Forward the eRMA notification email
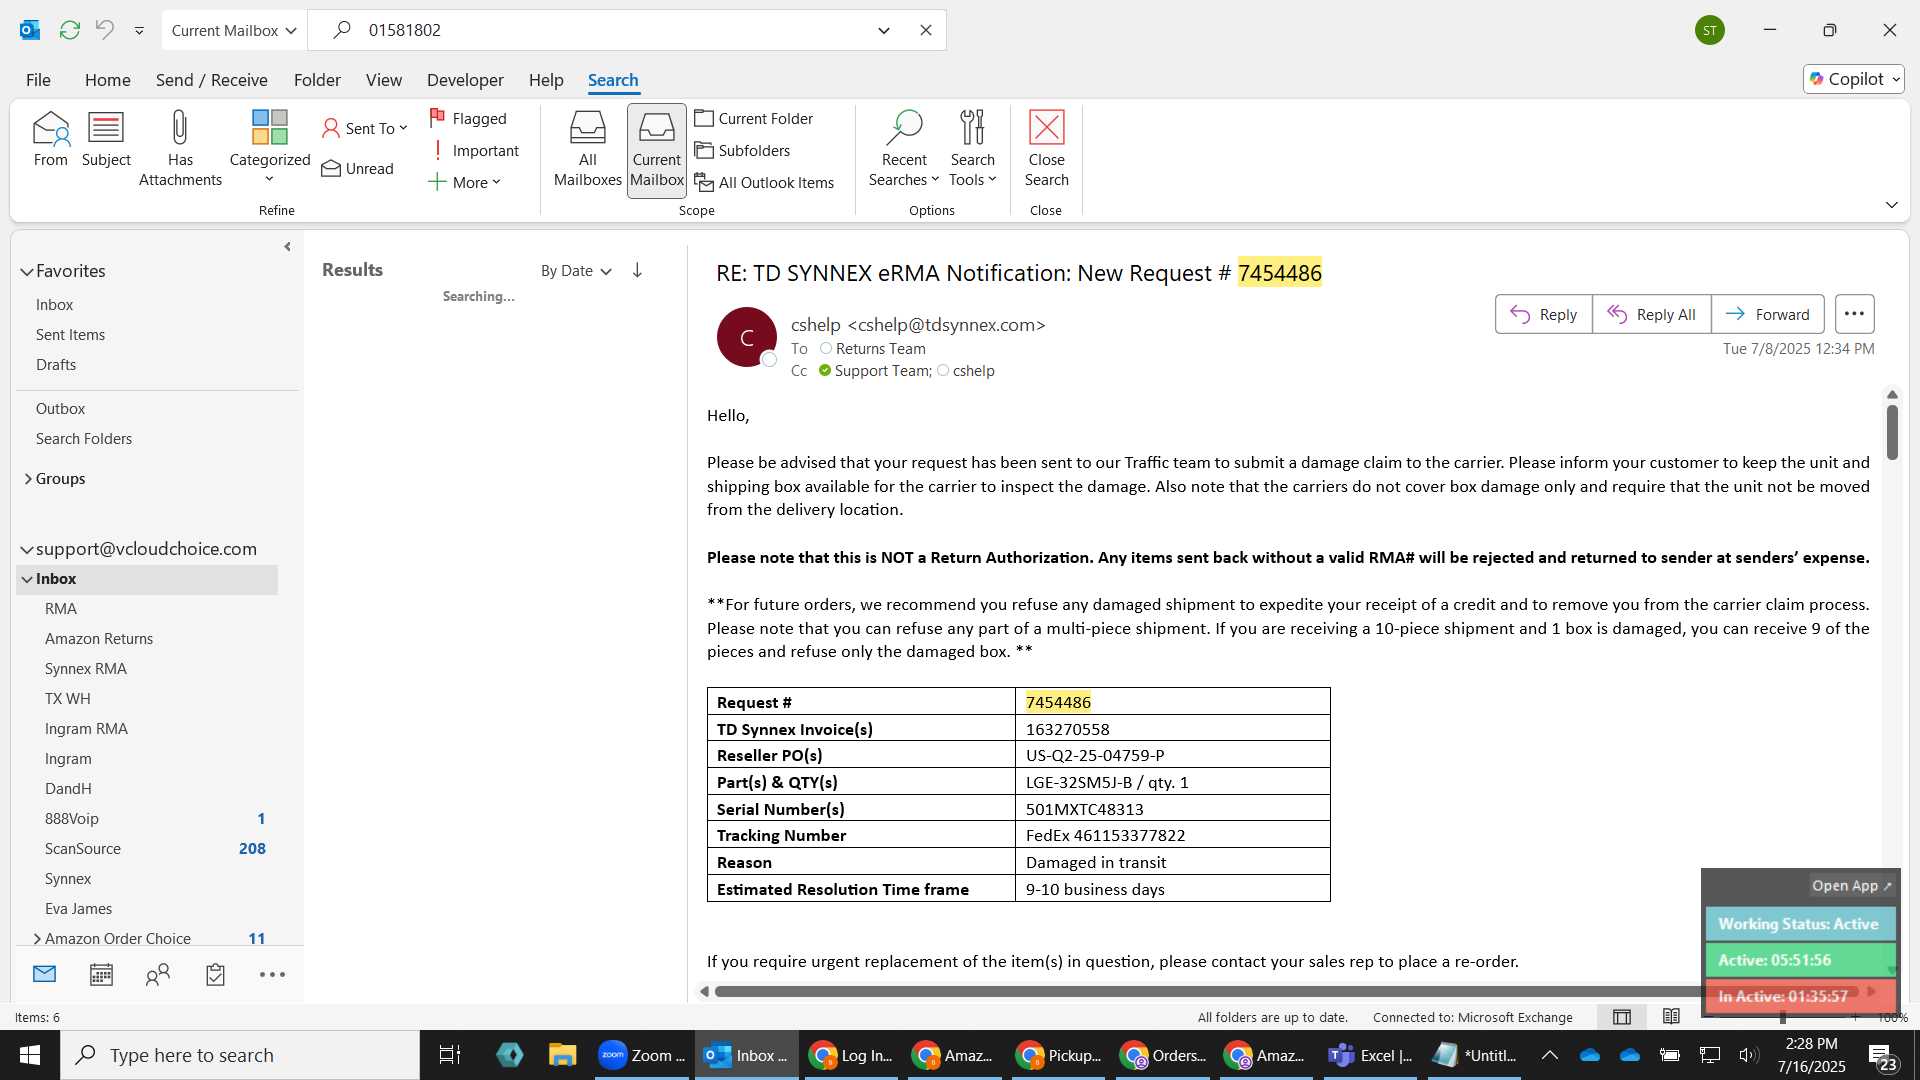The height and width of the screenshot is (1080, 1920). (1767, 314)
